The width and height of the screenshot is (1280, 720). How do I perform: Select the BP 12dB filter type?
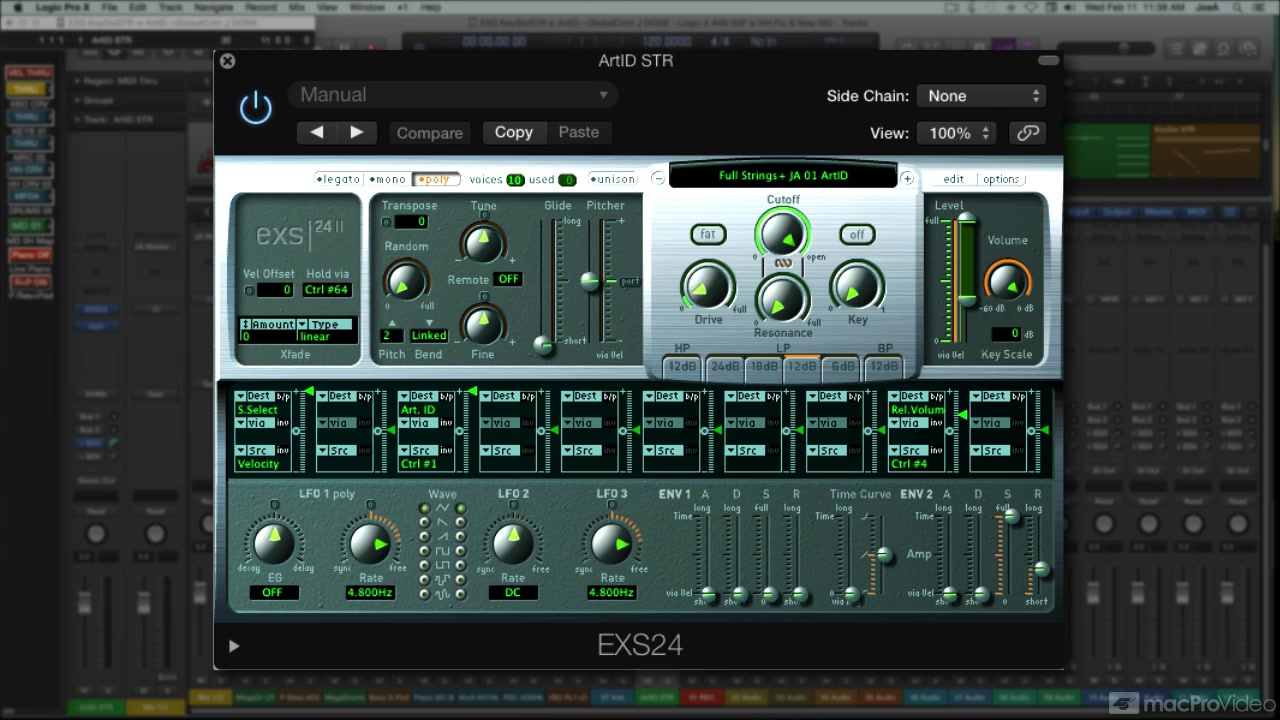tap(884, 367)
